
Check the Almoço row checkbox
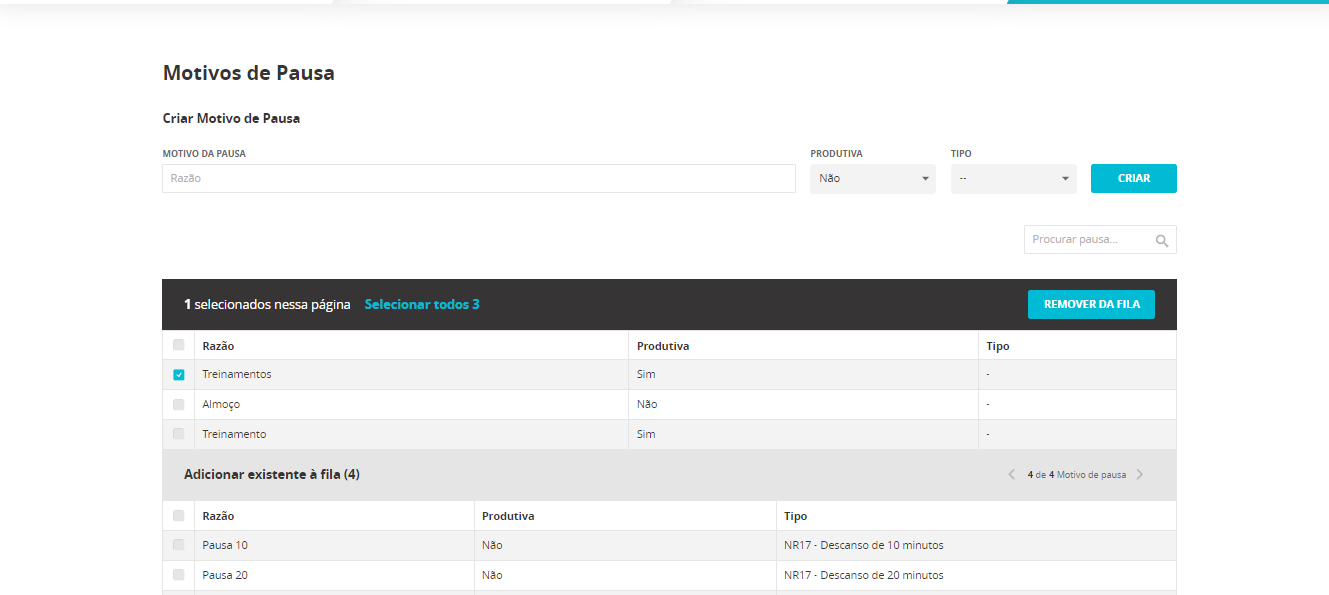tap(179, 405)
